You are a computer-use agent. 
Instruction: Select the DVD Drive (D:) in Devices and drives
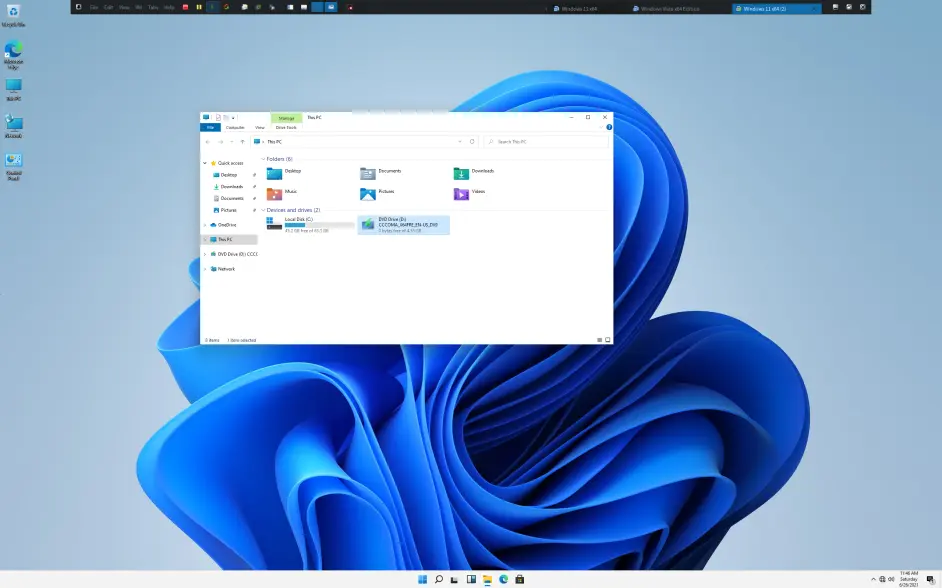click(x=403, y=225)
